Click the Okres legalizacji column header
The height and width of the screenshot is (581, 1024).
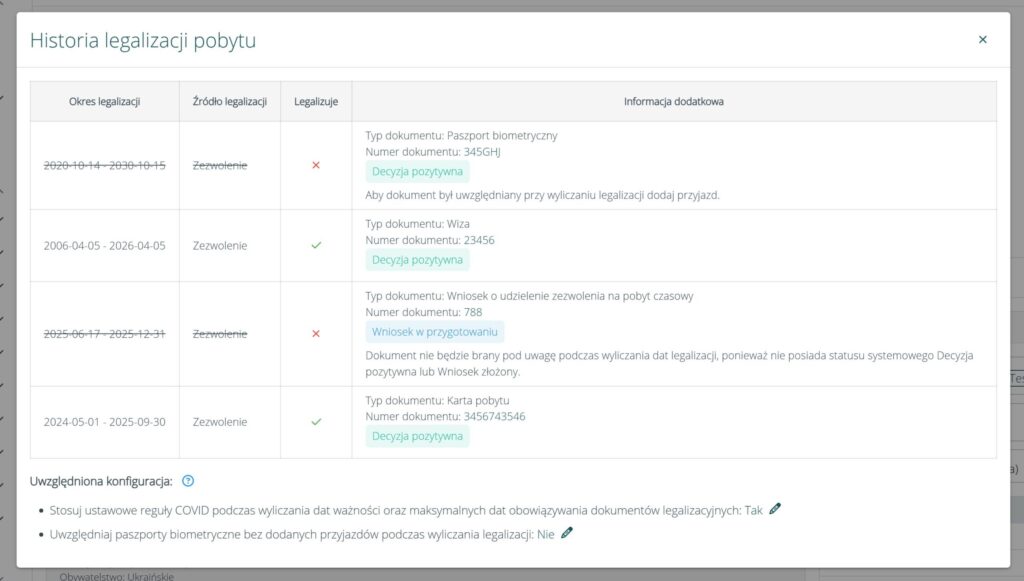click(x=104, y=101)
